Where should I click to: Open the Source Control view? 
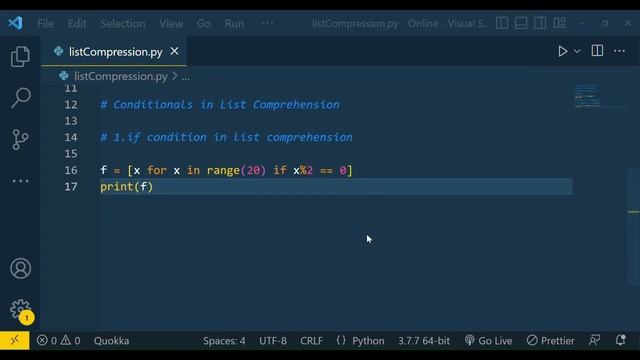pos(20,140)
